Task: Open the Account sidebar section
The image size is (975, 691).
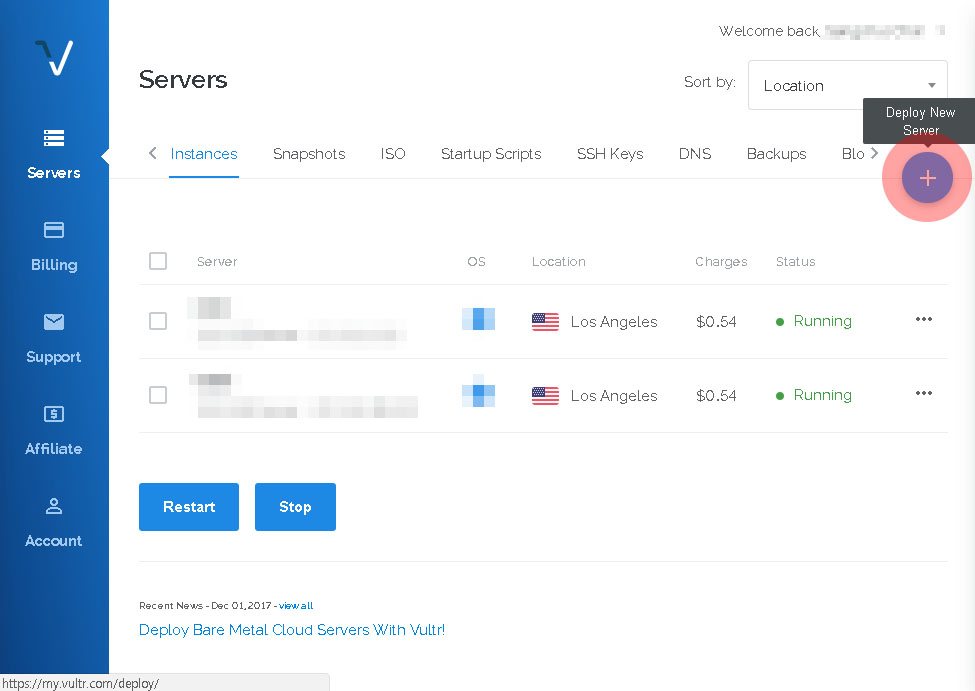Action: pos(54,522)
